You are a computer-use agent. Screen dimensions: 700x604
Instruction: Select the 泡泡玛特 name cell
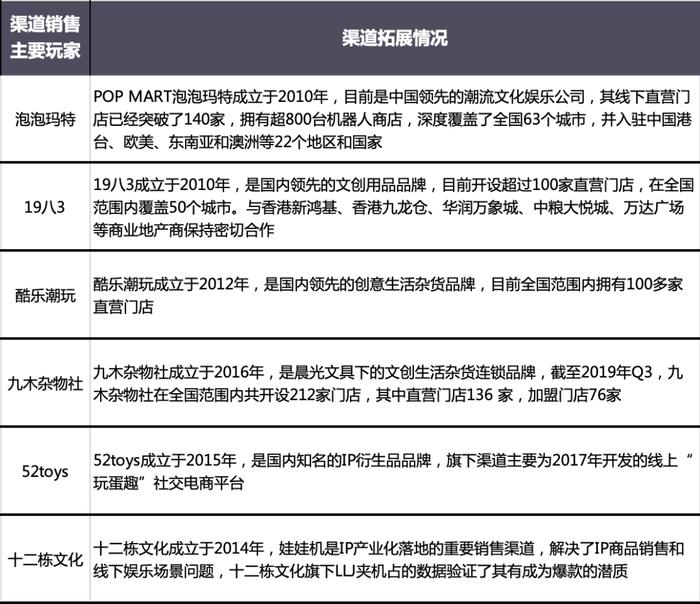tap(45, 119)
